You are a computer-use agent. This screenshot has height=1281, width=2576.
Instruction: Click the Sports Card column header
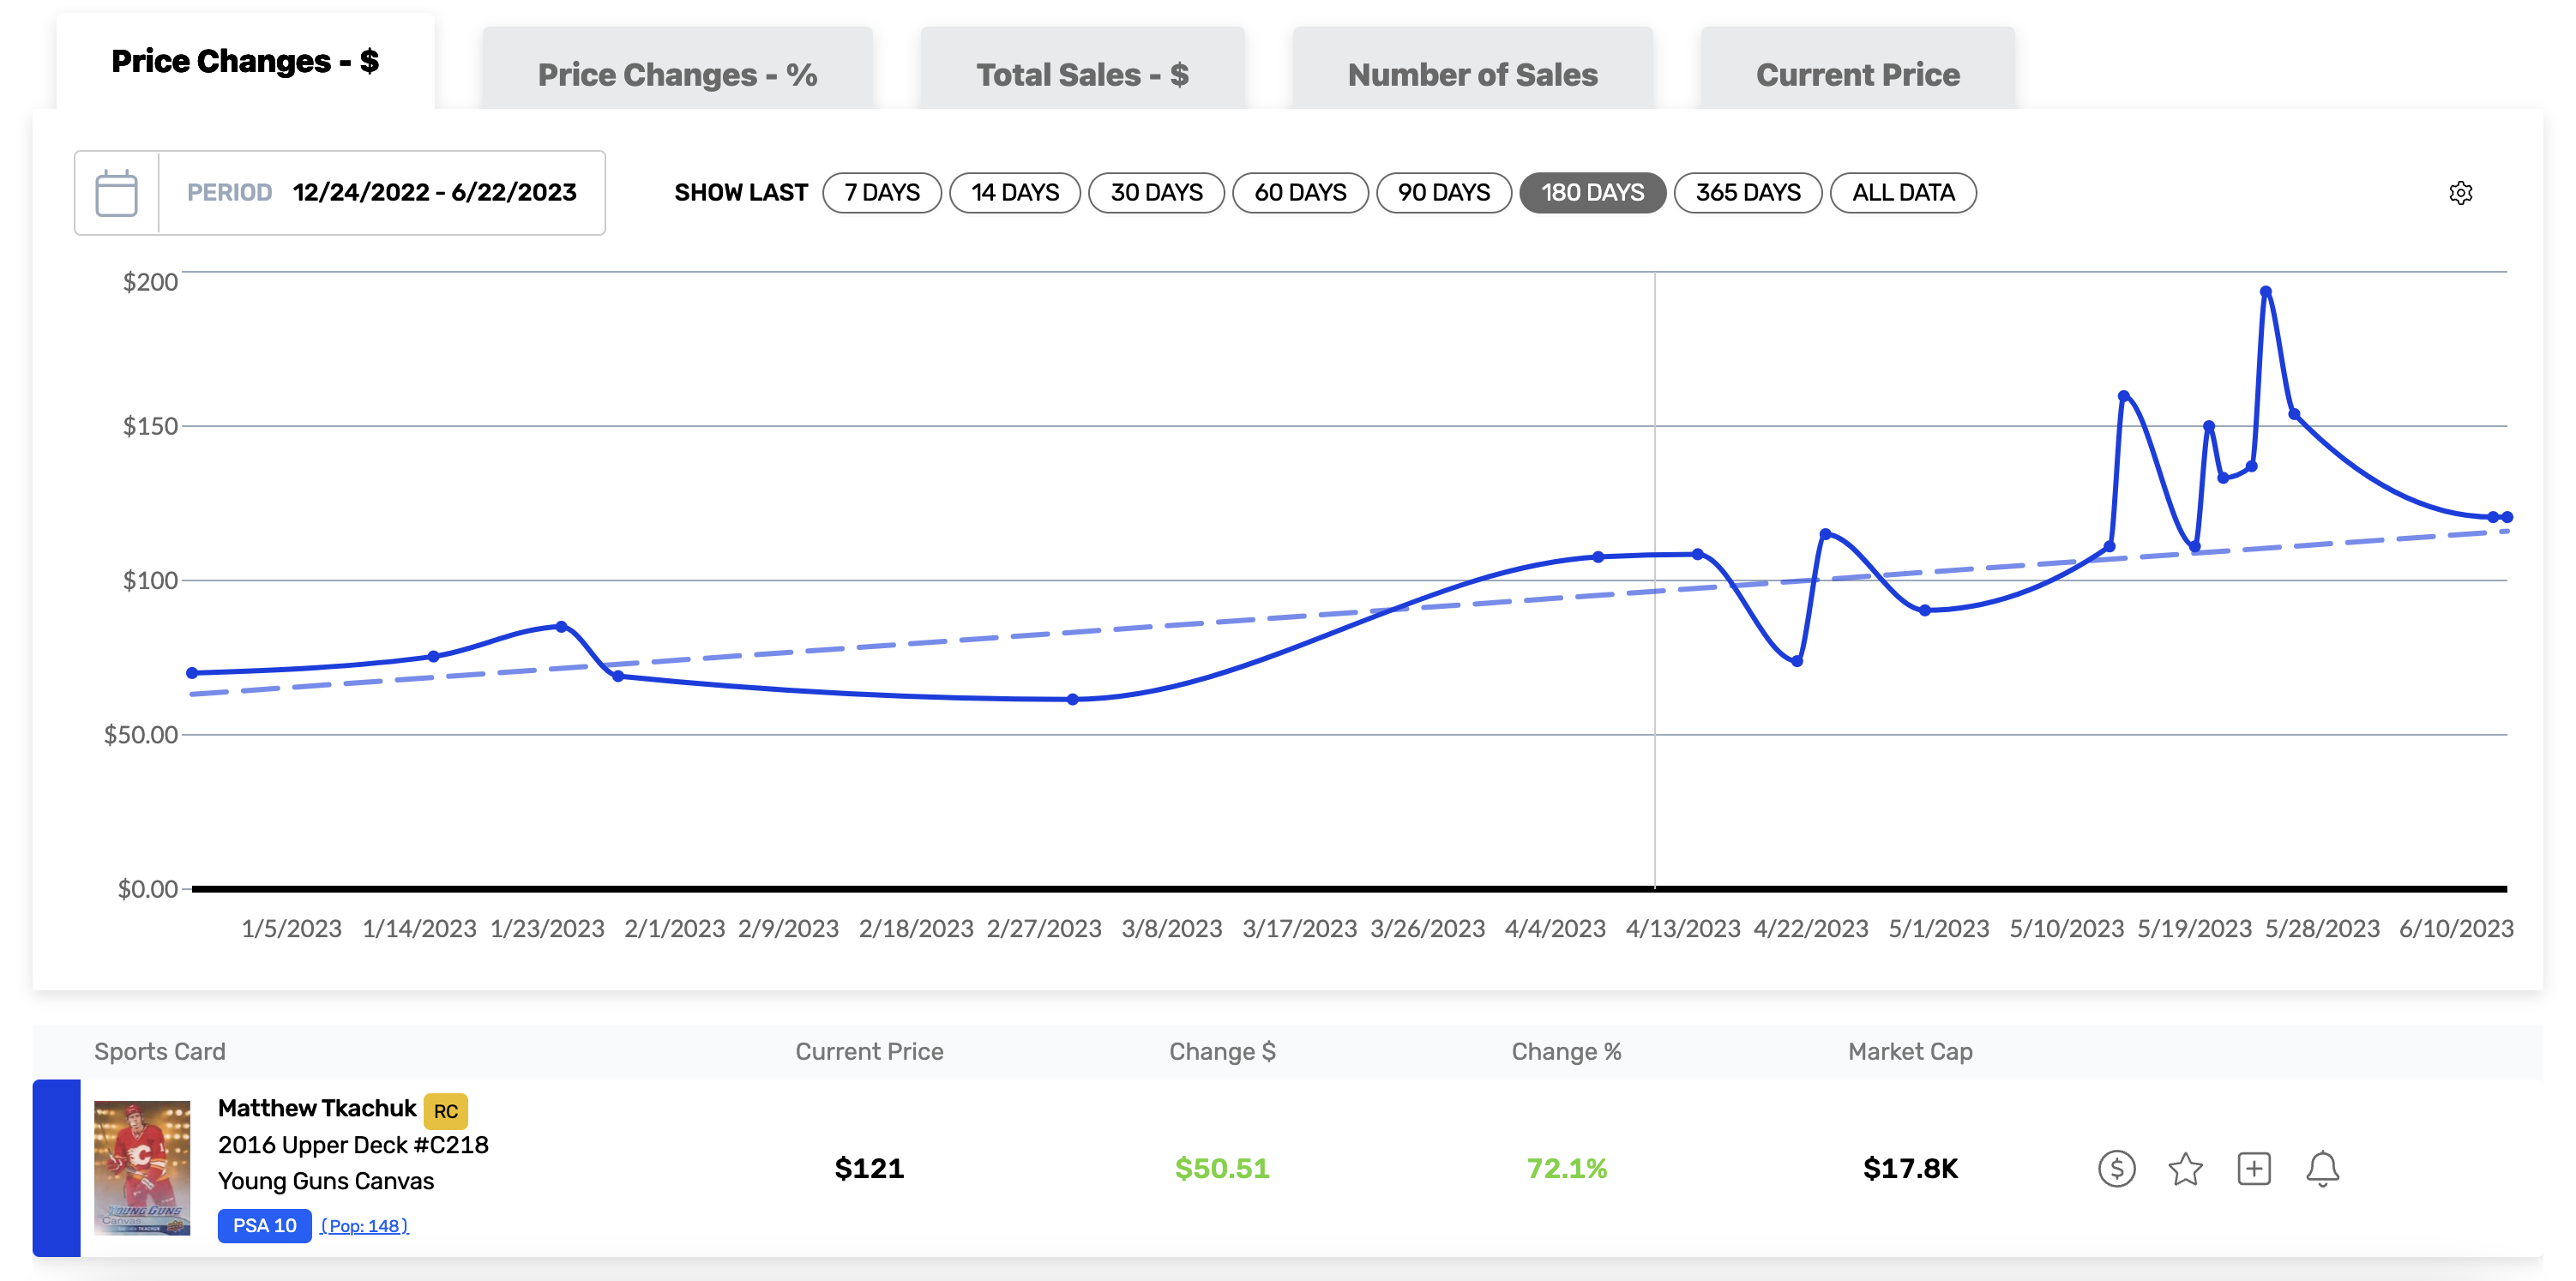point(160,1051)
